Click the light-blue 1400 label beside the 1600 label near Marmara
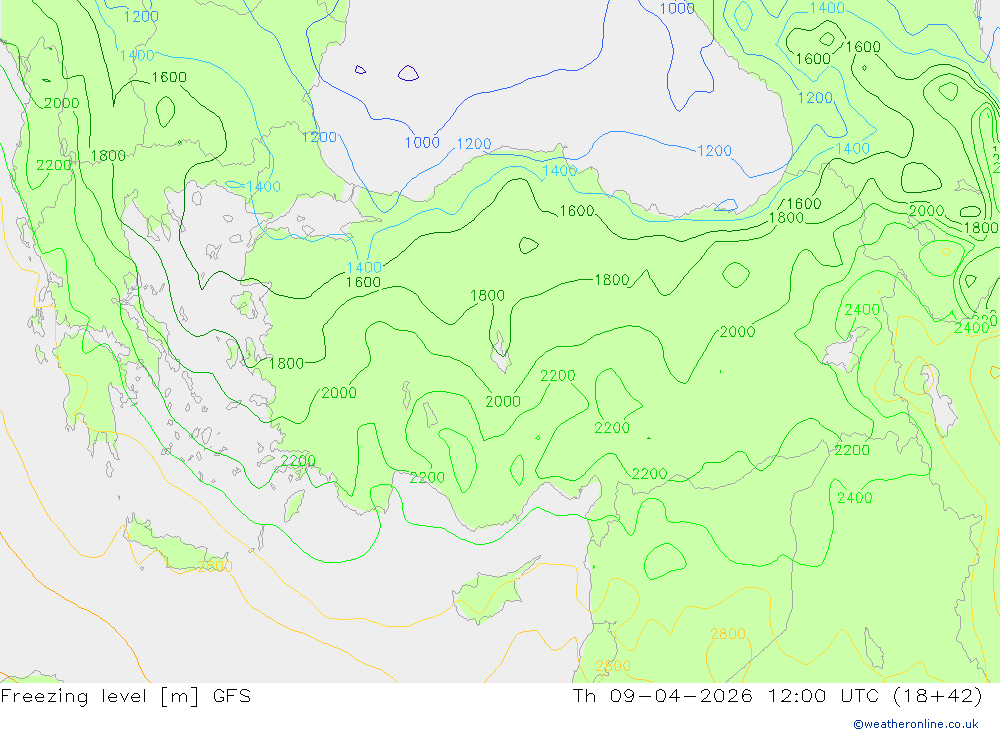 click(x=364, y=267)
